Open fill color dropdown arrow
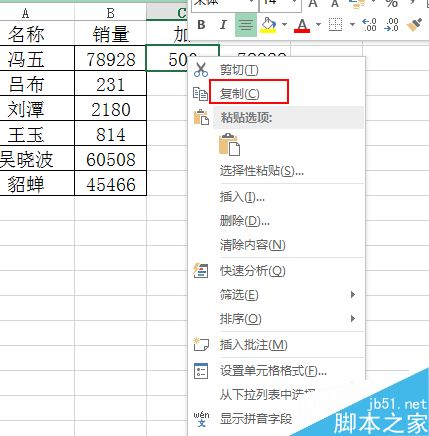This screenshot has height=436, width=429. (284, 25)
